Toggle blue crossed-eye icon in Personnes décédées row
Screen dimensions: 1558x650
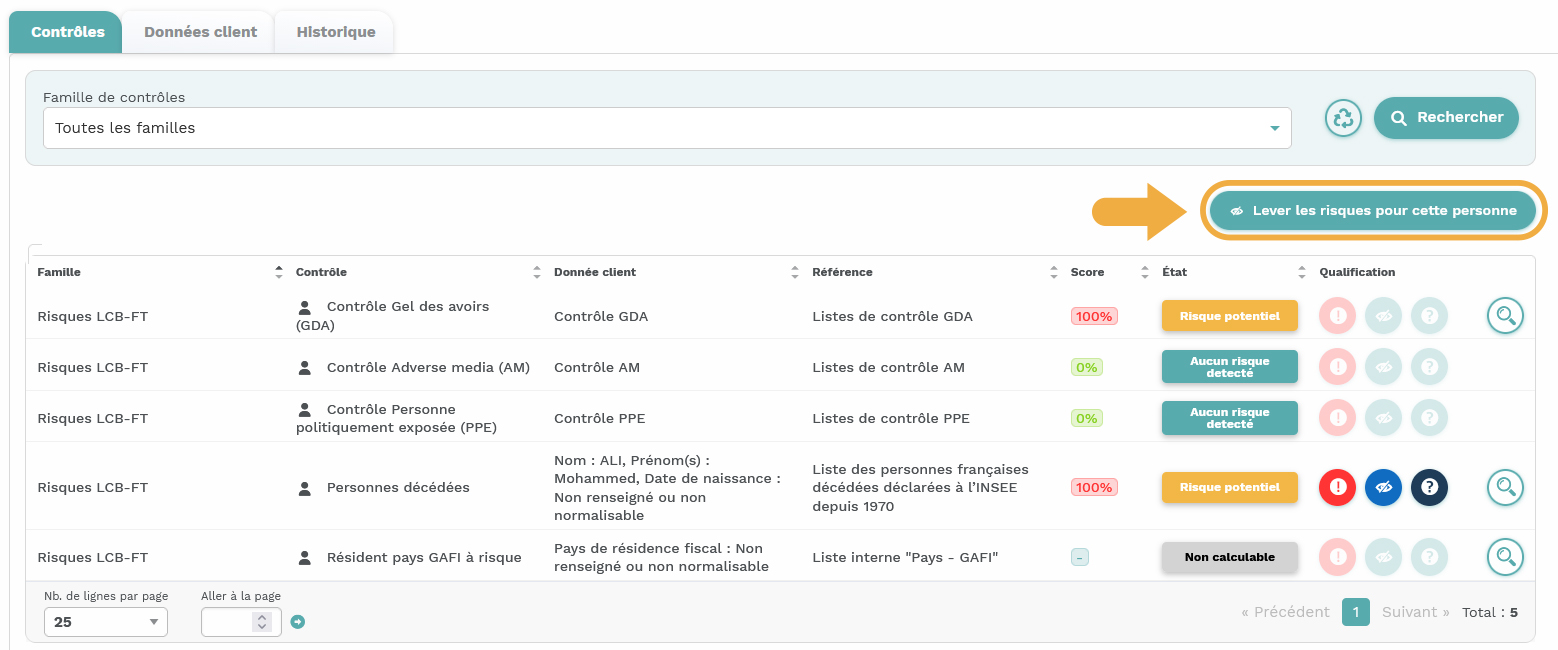click(x=1384, y=487)
